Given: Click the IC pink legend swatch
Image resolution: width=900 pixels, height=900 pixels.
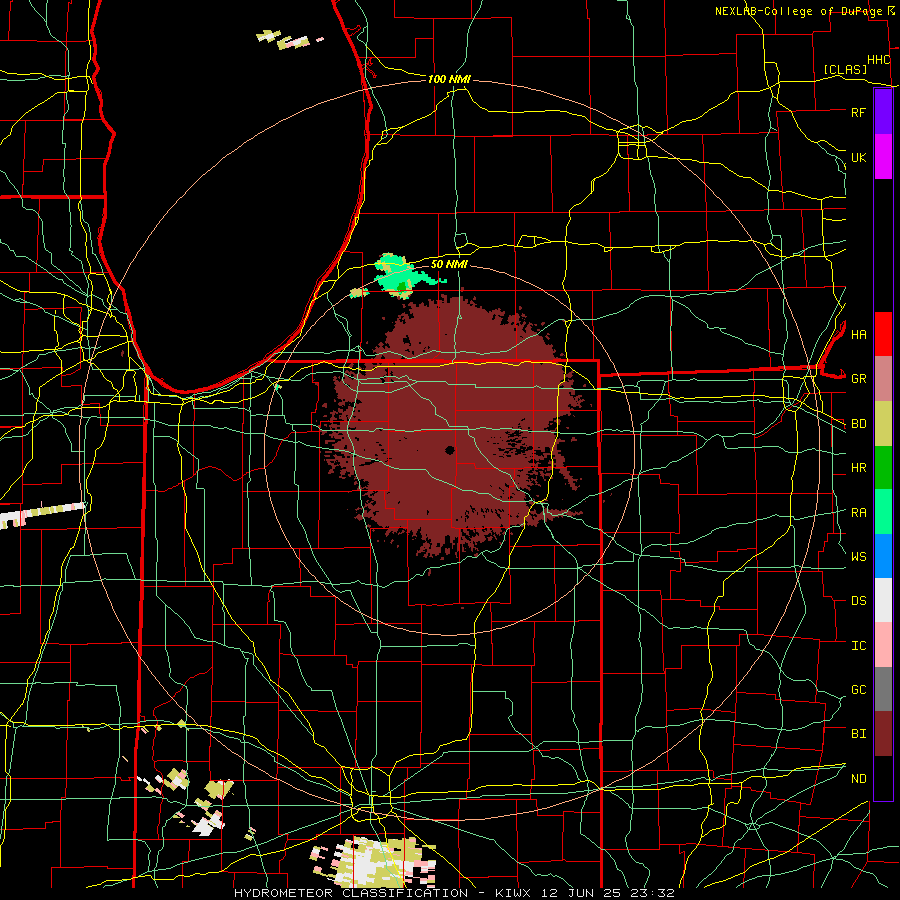Looking at the screenshot, I should pos(883,645).
